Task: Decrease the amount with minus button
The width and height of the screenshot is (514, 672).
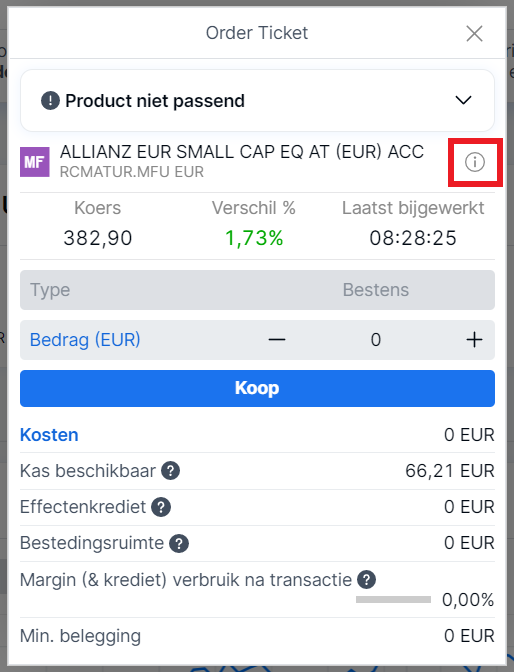Action: point(277,340)
